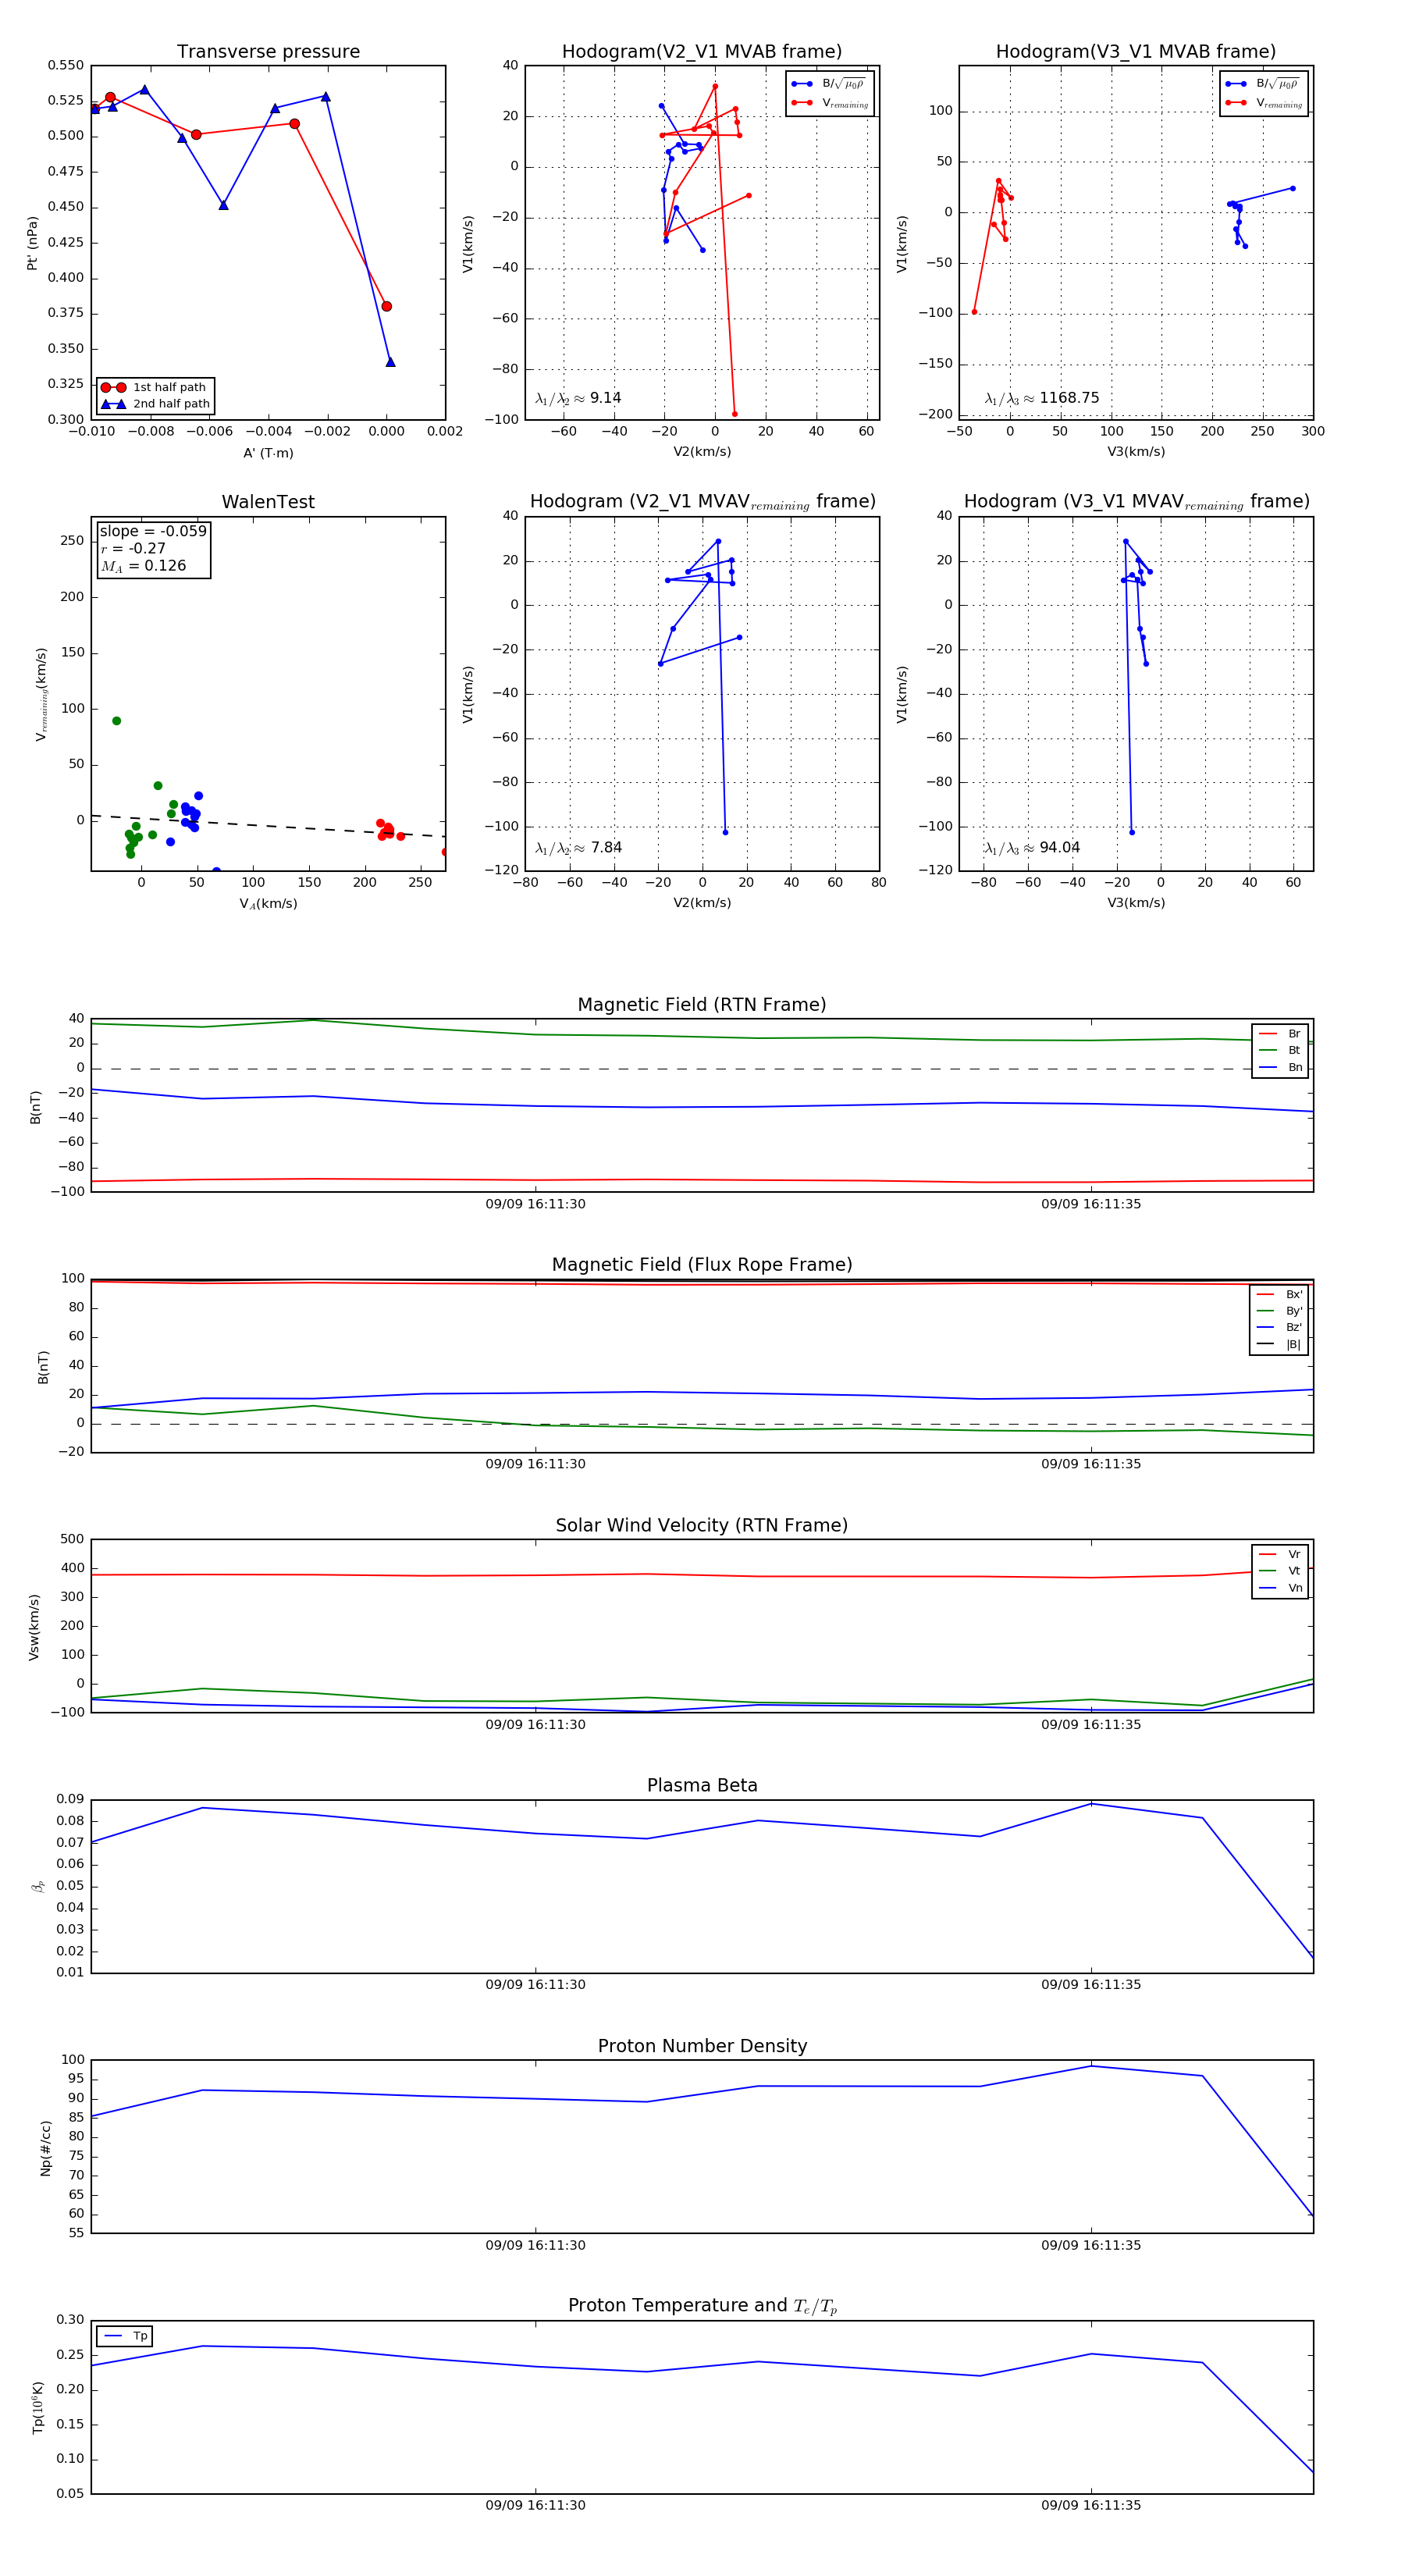Image resolution: width=1405 pixels, height=2576 pixels.
Task: Click the lowest red marker in Transverse pressure
Action: tap(387, 306)
